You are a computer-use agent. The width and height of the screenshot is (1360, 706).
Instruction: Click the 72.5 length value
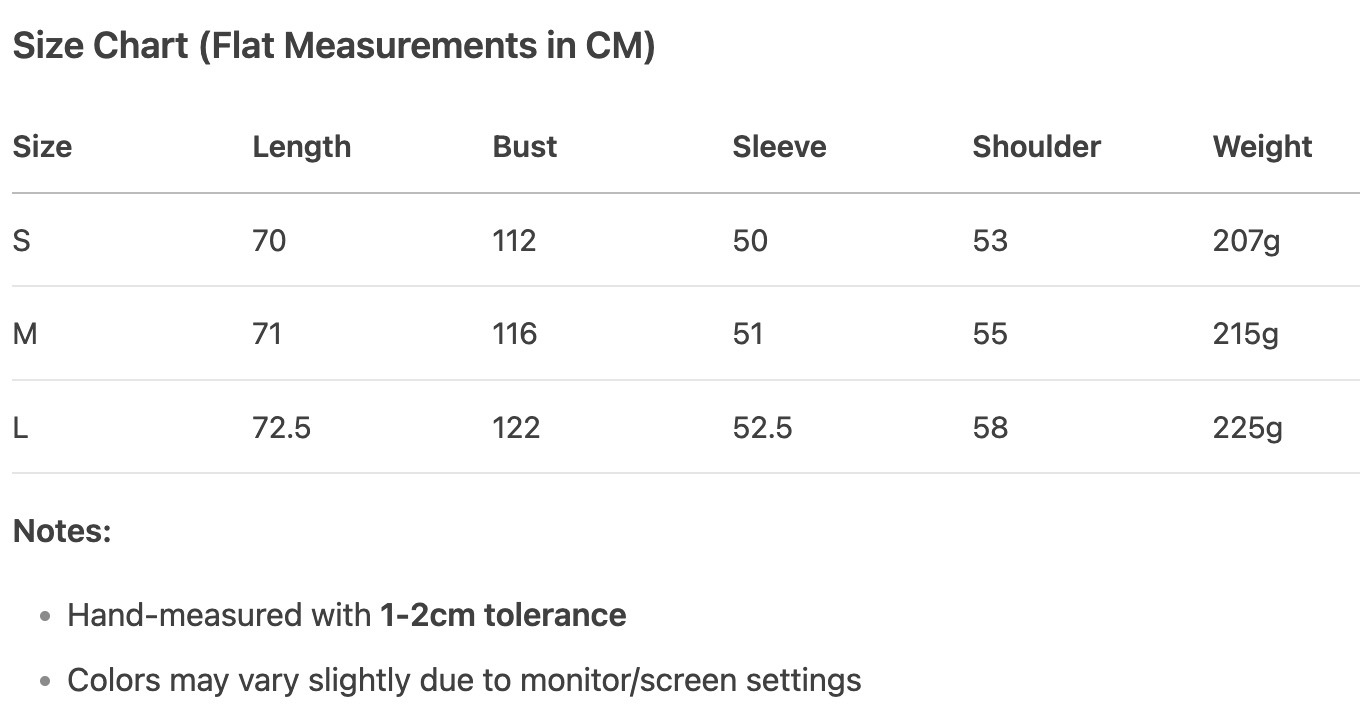[x=281, y=428]
